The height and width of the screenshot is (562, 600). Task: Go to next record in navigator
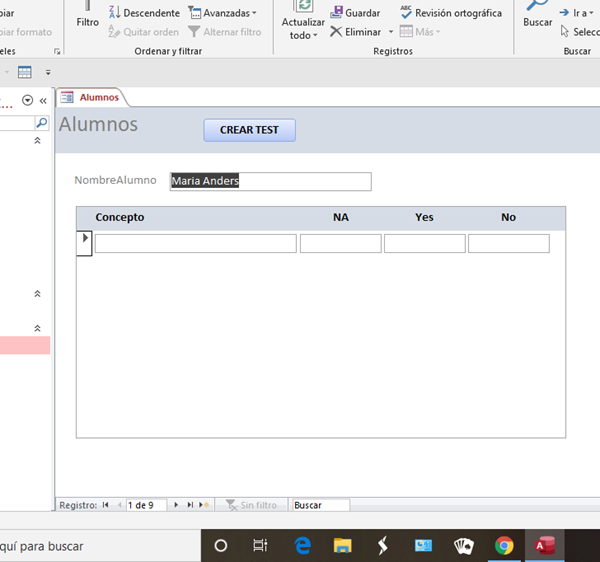coord(177,505)
